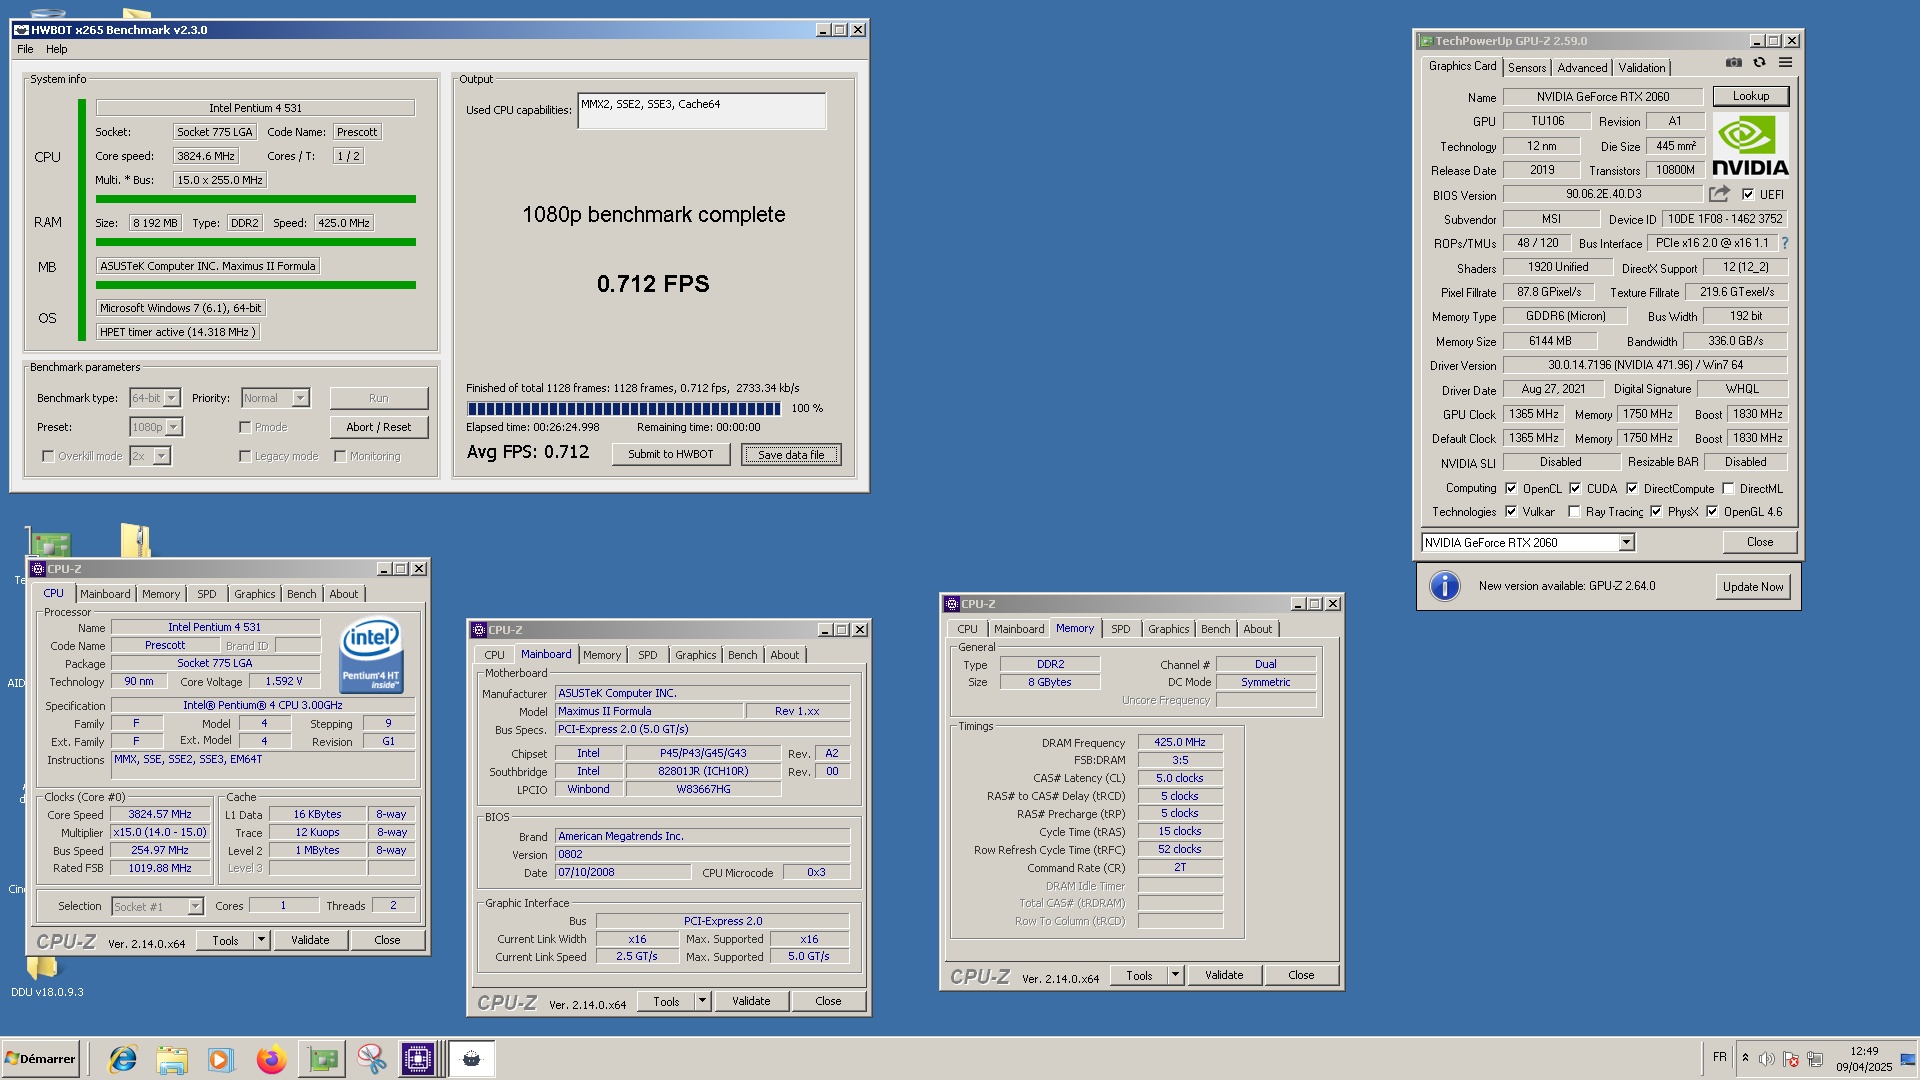
Task: Click the BIOS export share icon
Action: [1719, 194]
